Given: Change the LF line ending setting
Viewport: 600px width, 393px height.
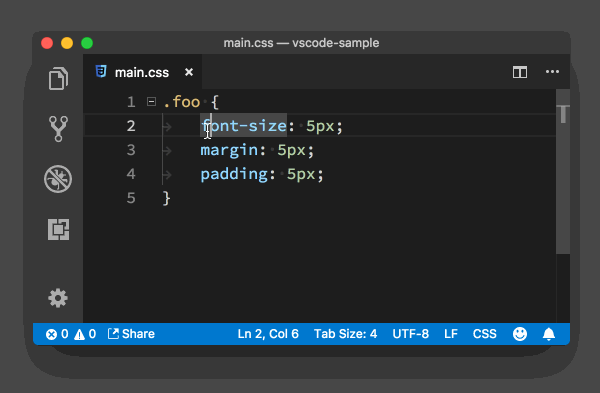Looking at the screenshot, I should [x=451, y=334].
